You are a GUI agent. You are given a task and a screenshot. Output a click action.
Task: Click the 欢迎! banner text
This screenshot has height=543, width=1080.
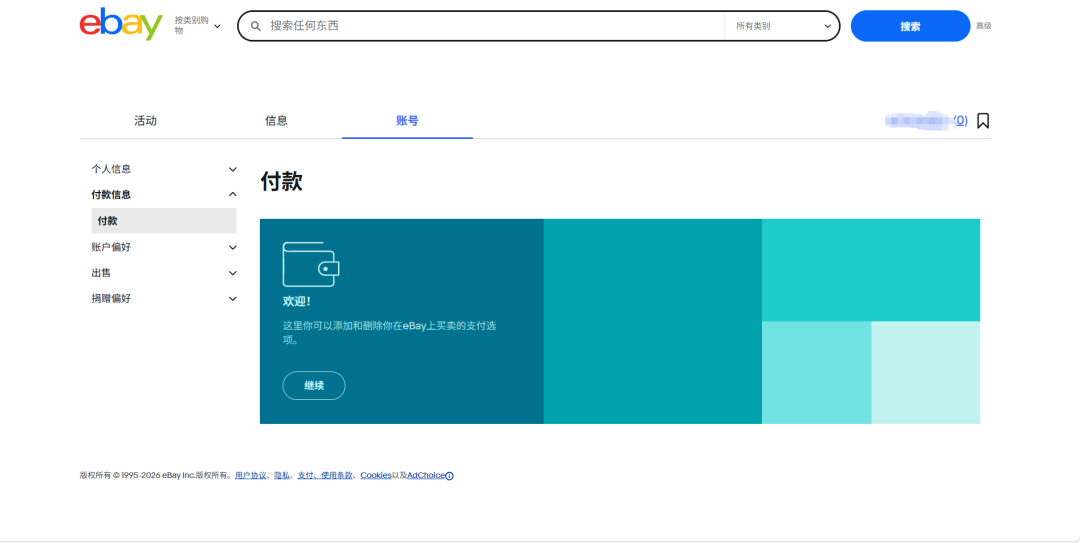pyautogui.click(x=297, y=301)
